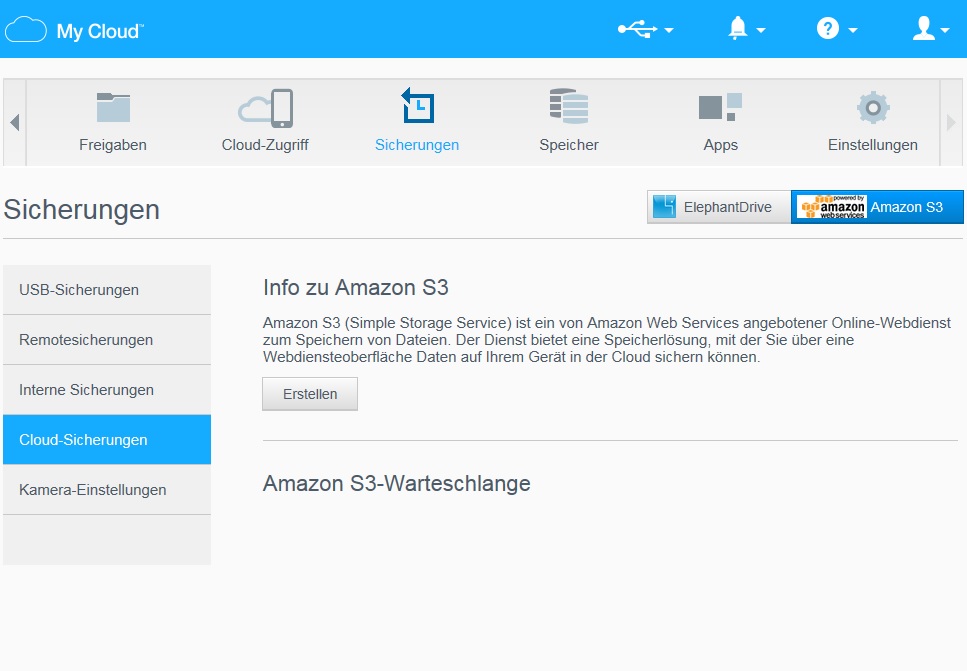967x671 pixels.
Task: Expand the help question mark menu
Action: point(837,29)
